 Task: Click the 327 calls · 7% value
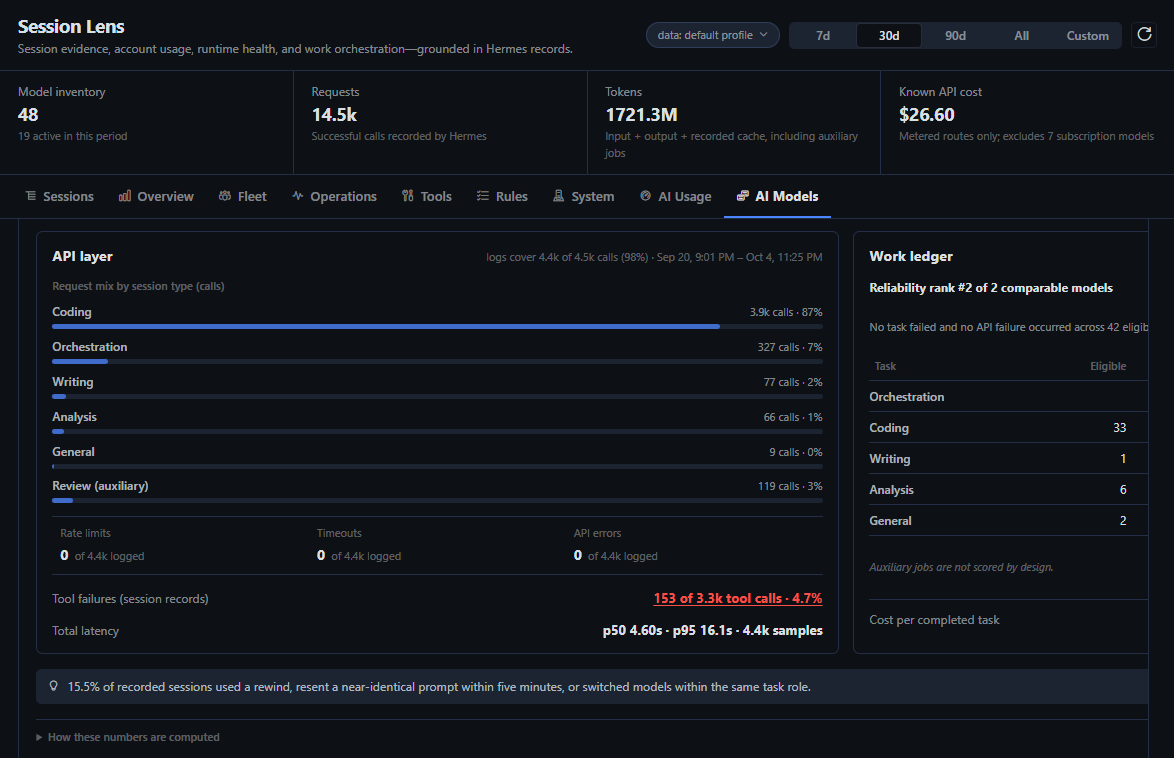pyautogui.click(x=790, y=348)
